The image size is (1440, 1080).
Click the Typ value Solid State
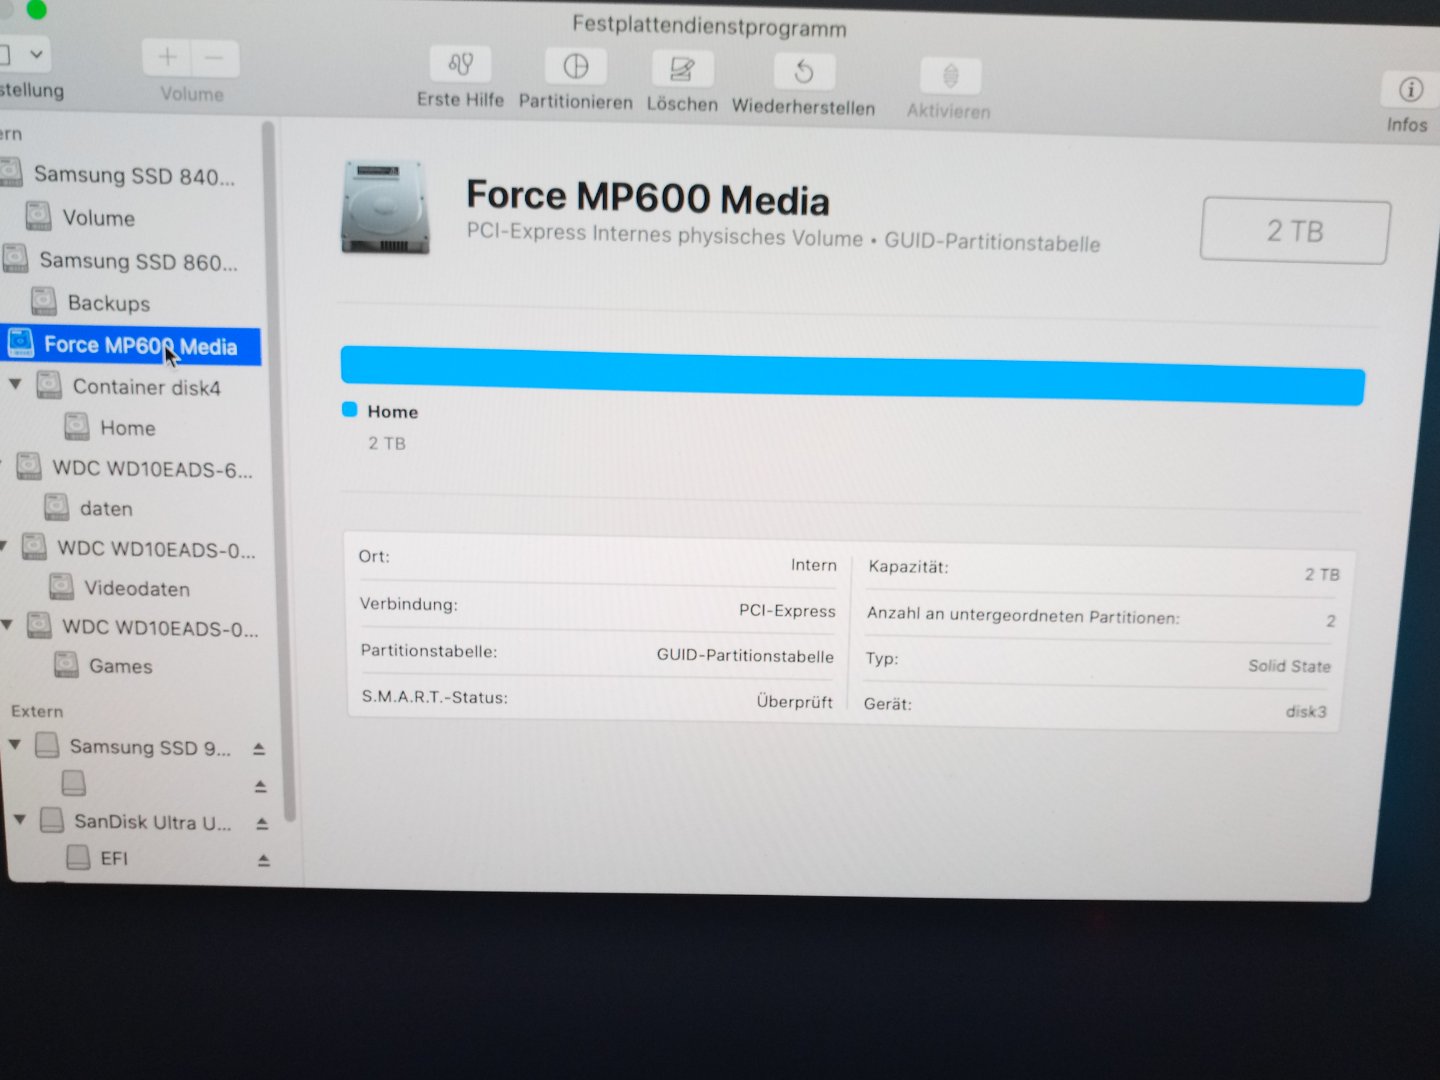(x=1289, y=666)
